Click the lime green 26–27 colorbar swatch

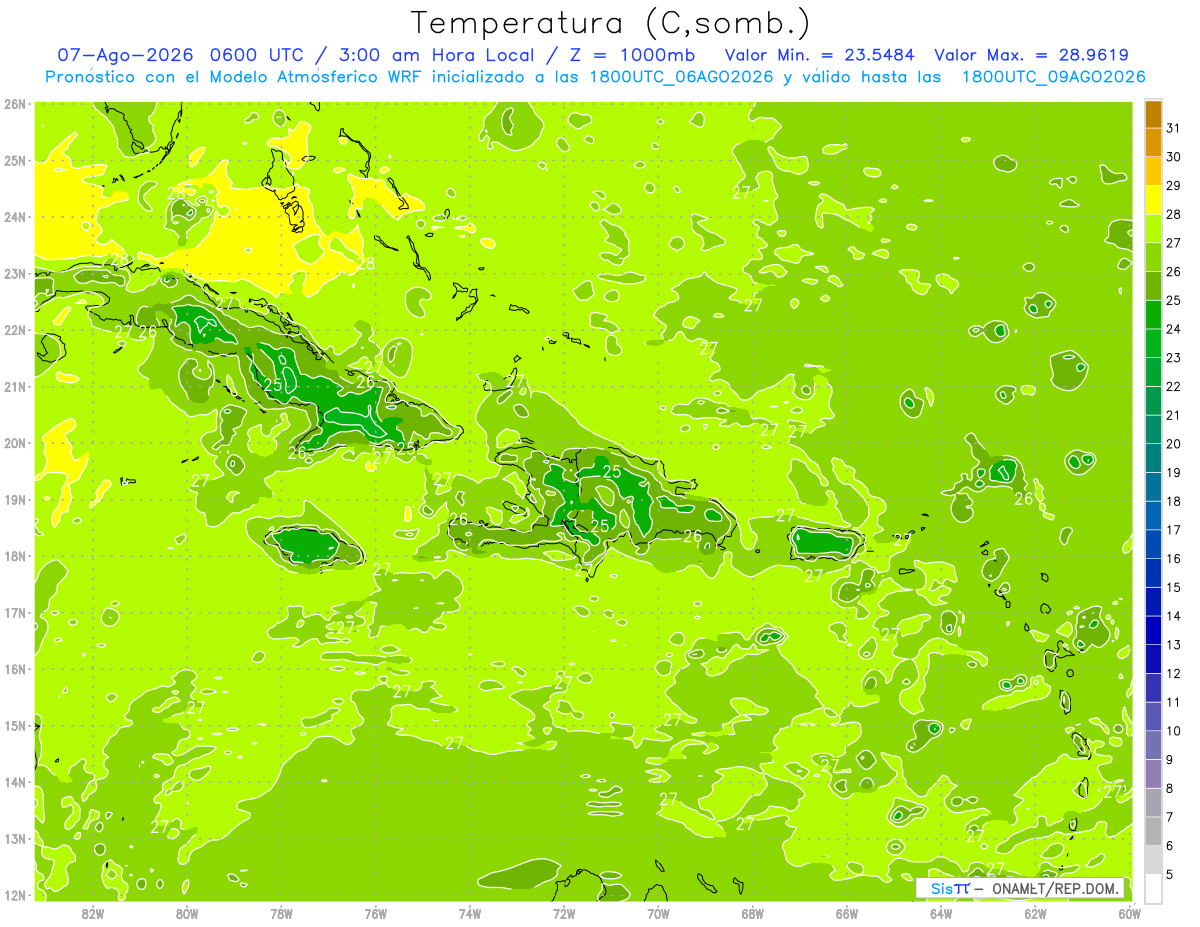1153,258
